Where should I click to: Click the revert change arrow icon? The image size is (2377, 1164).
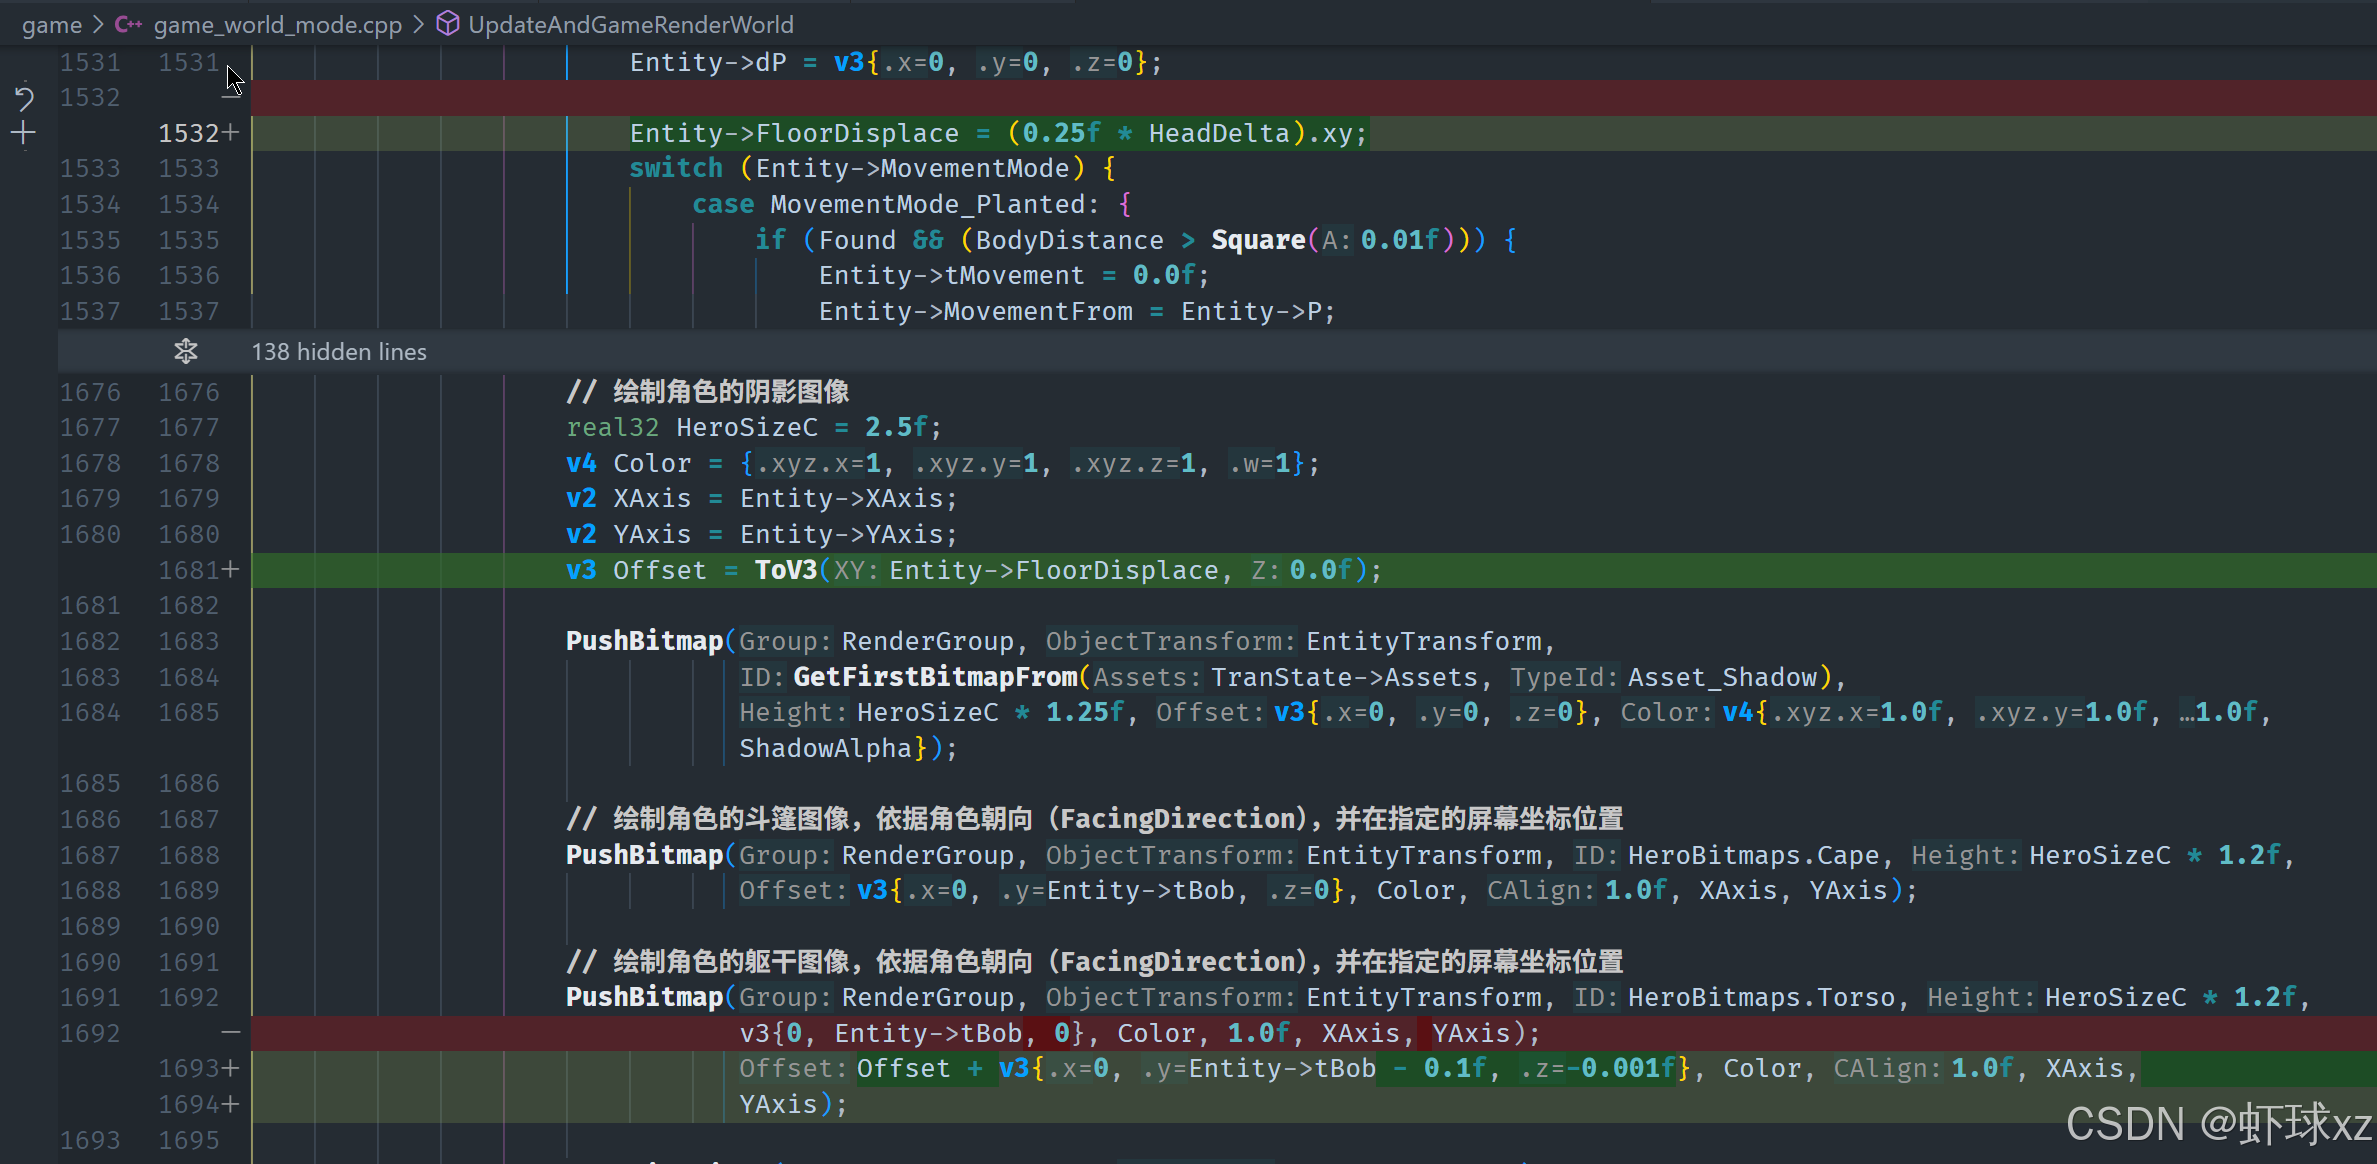(24, 98)
